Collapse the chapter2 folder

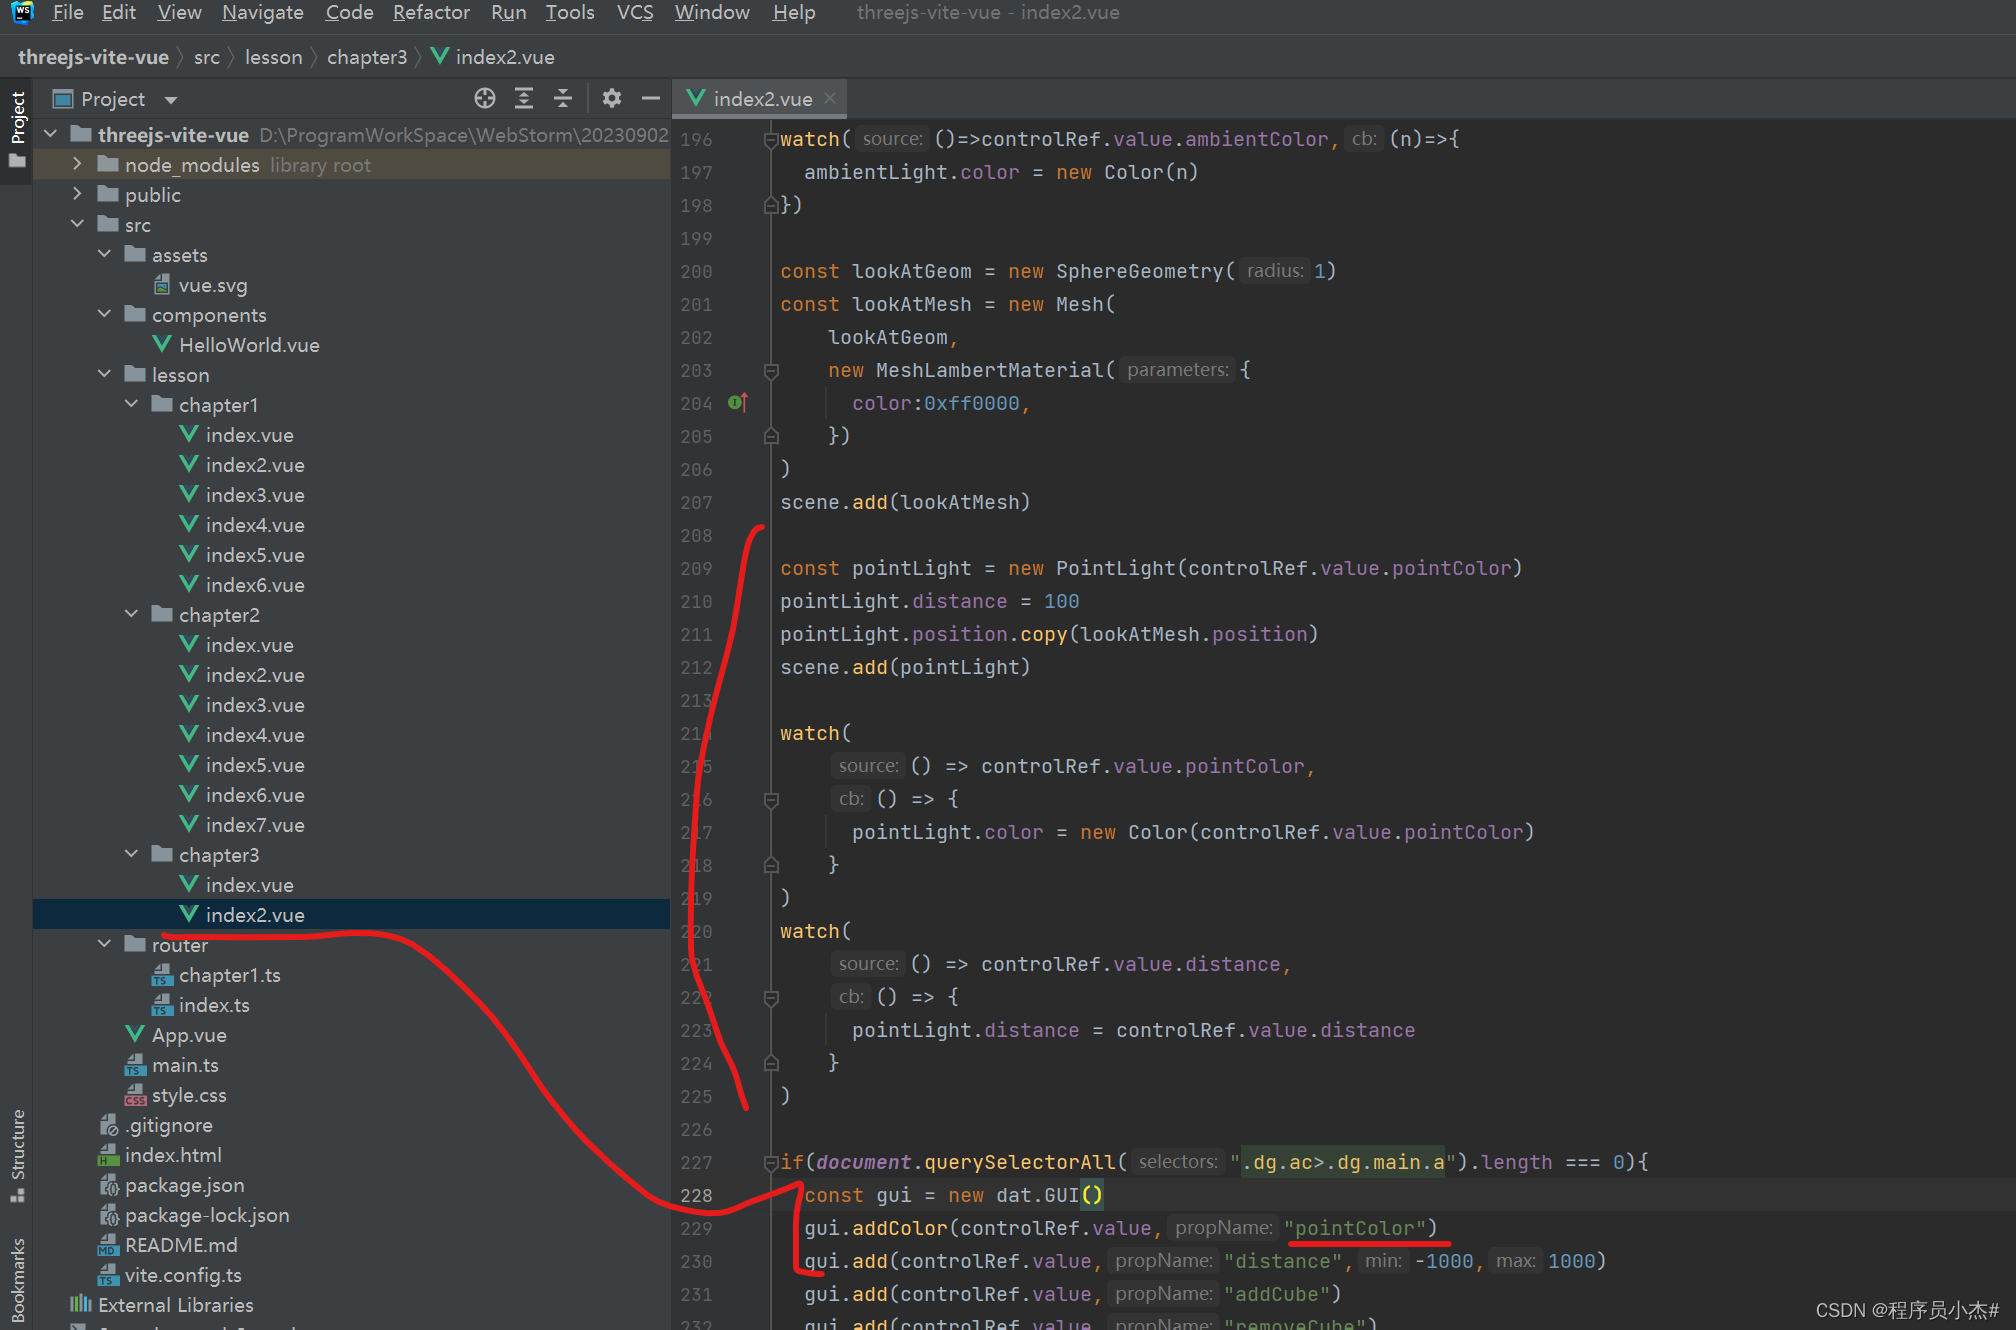pos(132,614)
